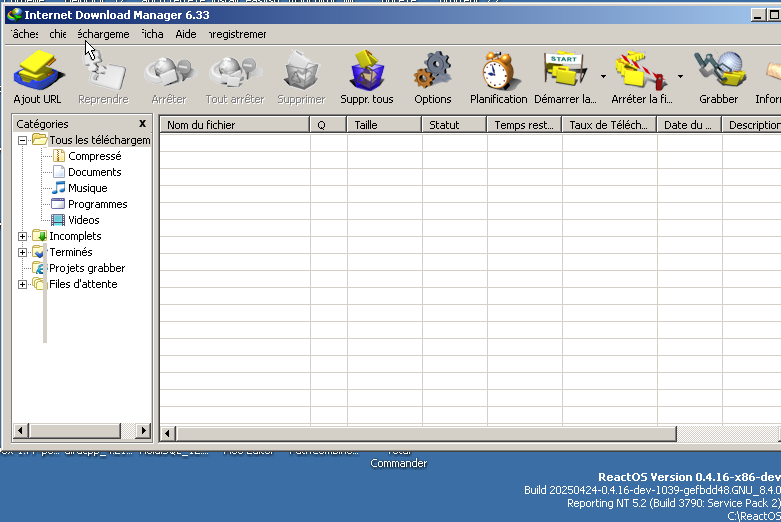
Task: Open the Affichage menu
Action: tap(152, 34)
